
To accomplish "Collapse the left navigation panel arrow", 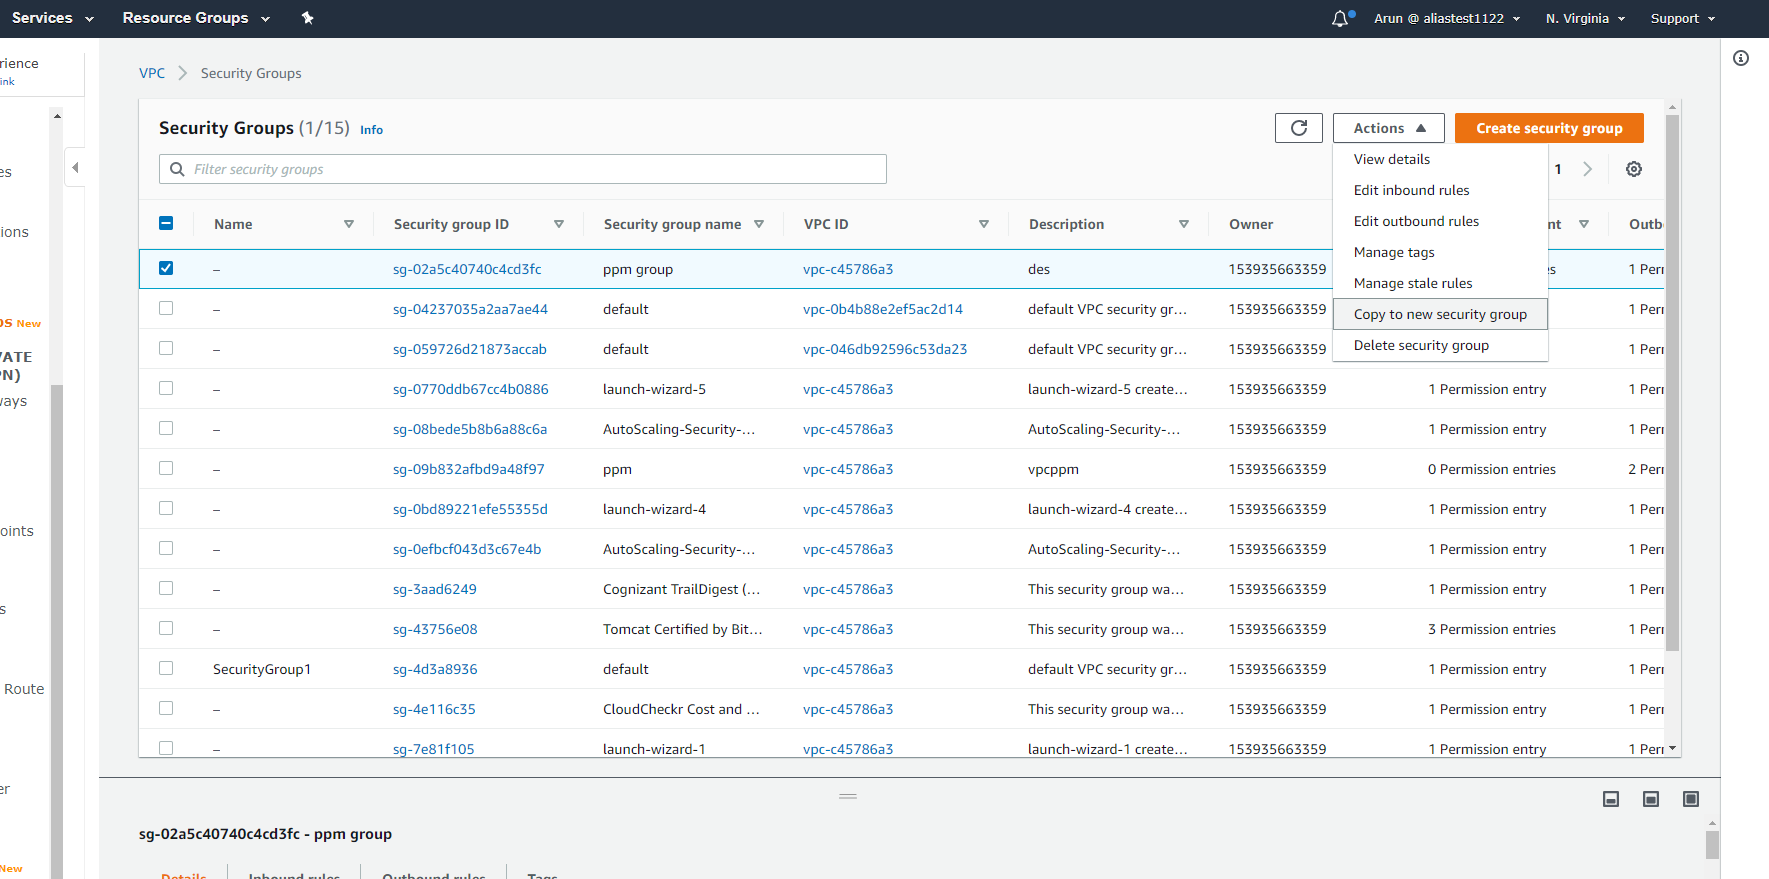I will 75,167.
